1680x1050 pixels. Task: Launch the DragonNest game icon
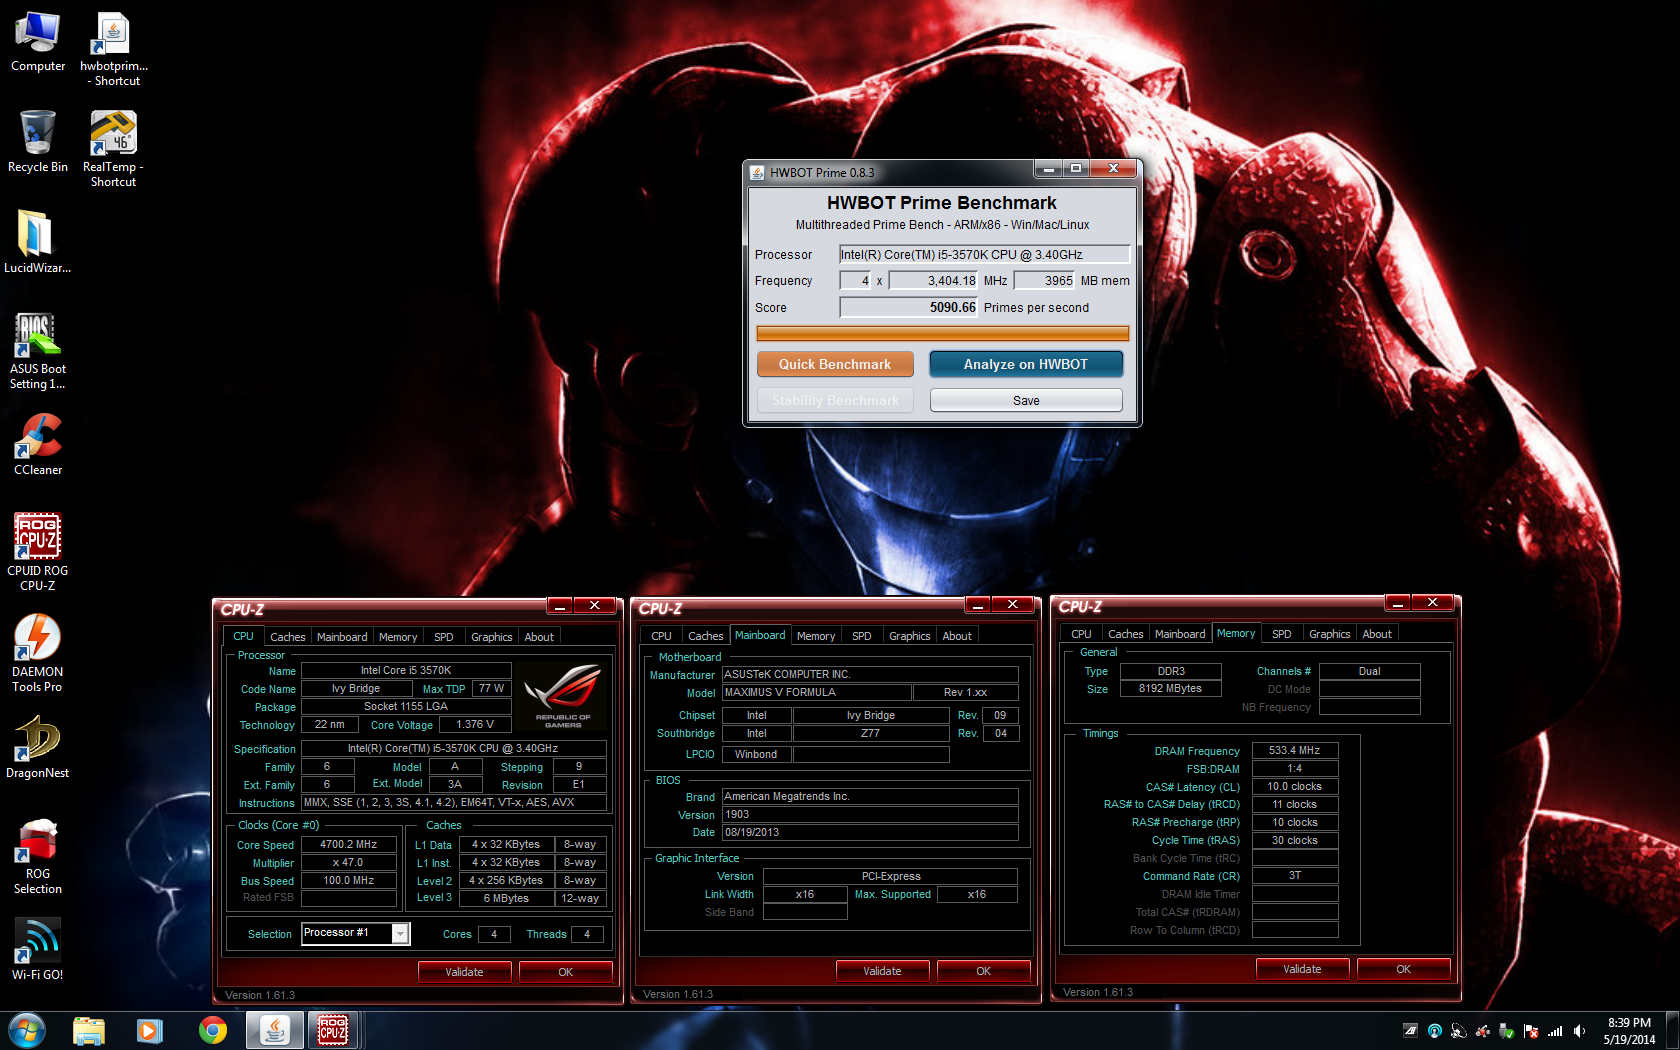38,747
